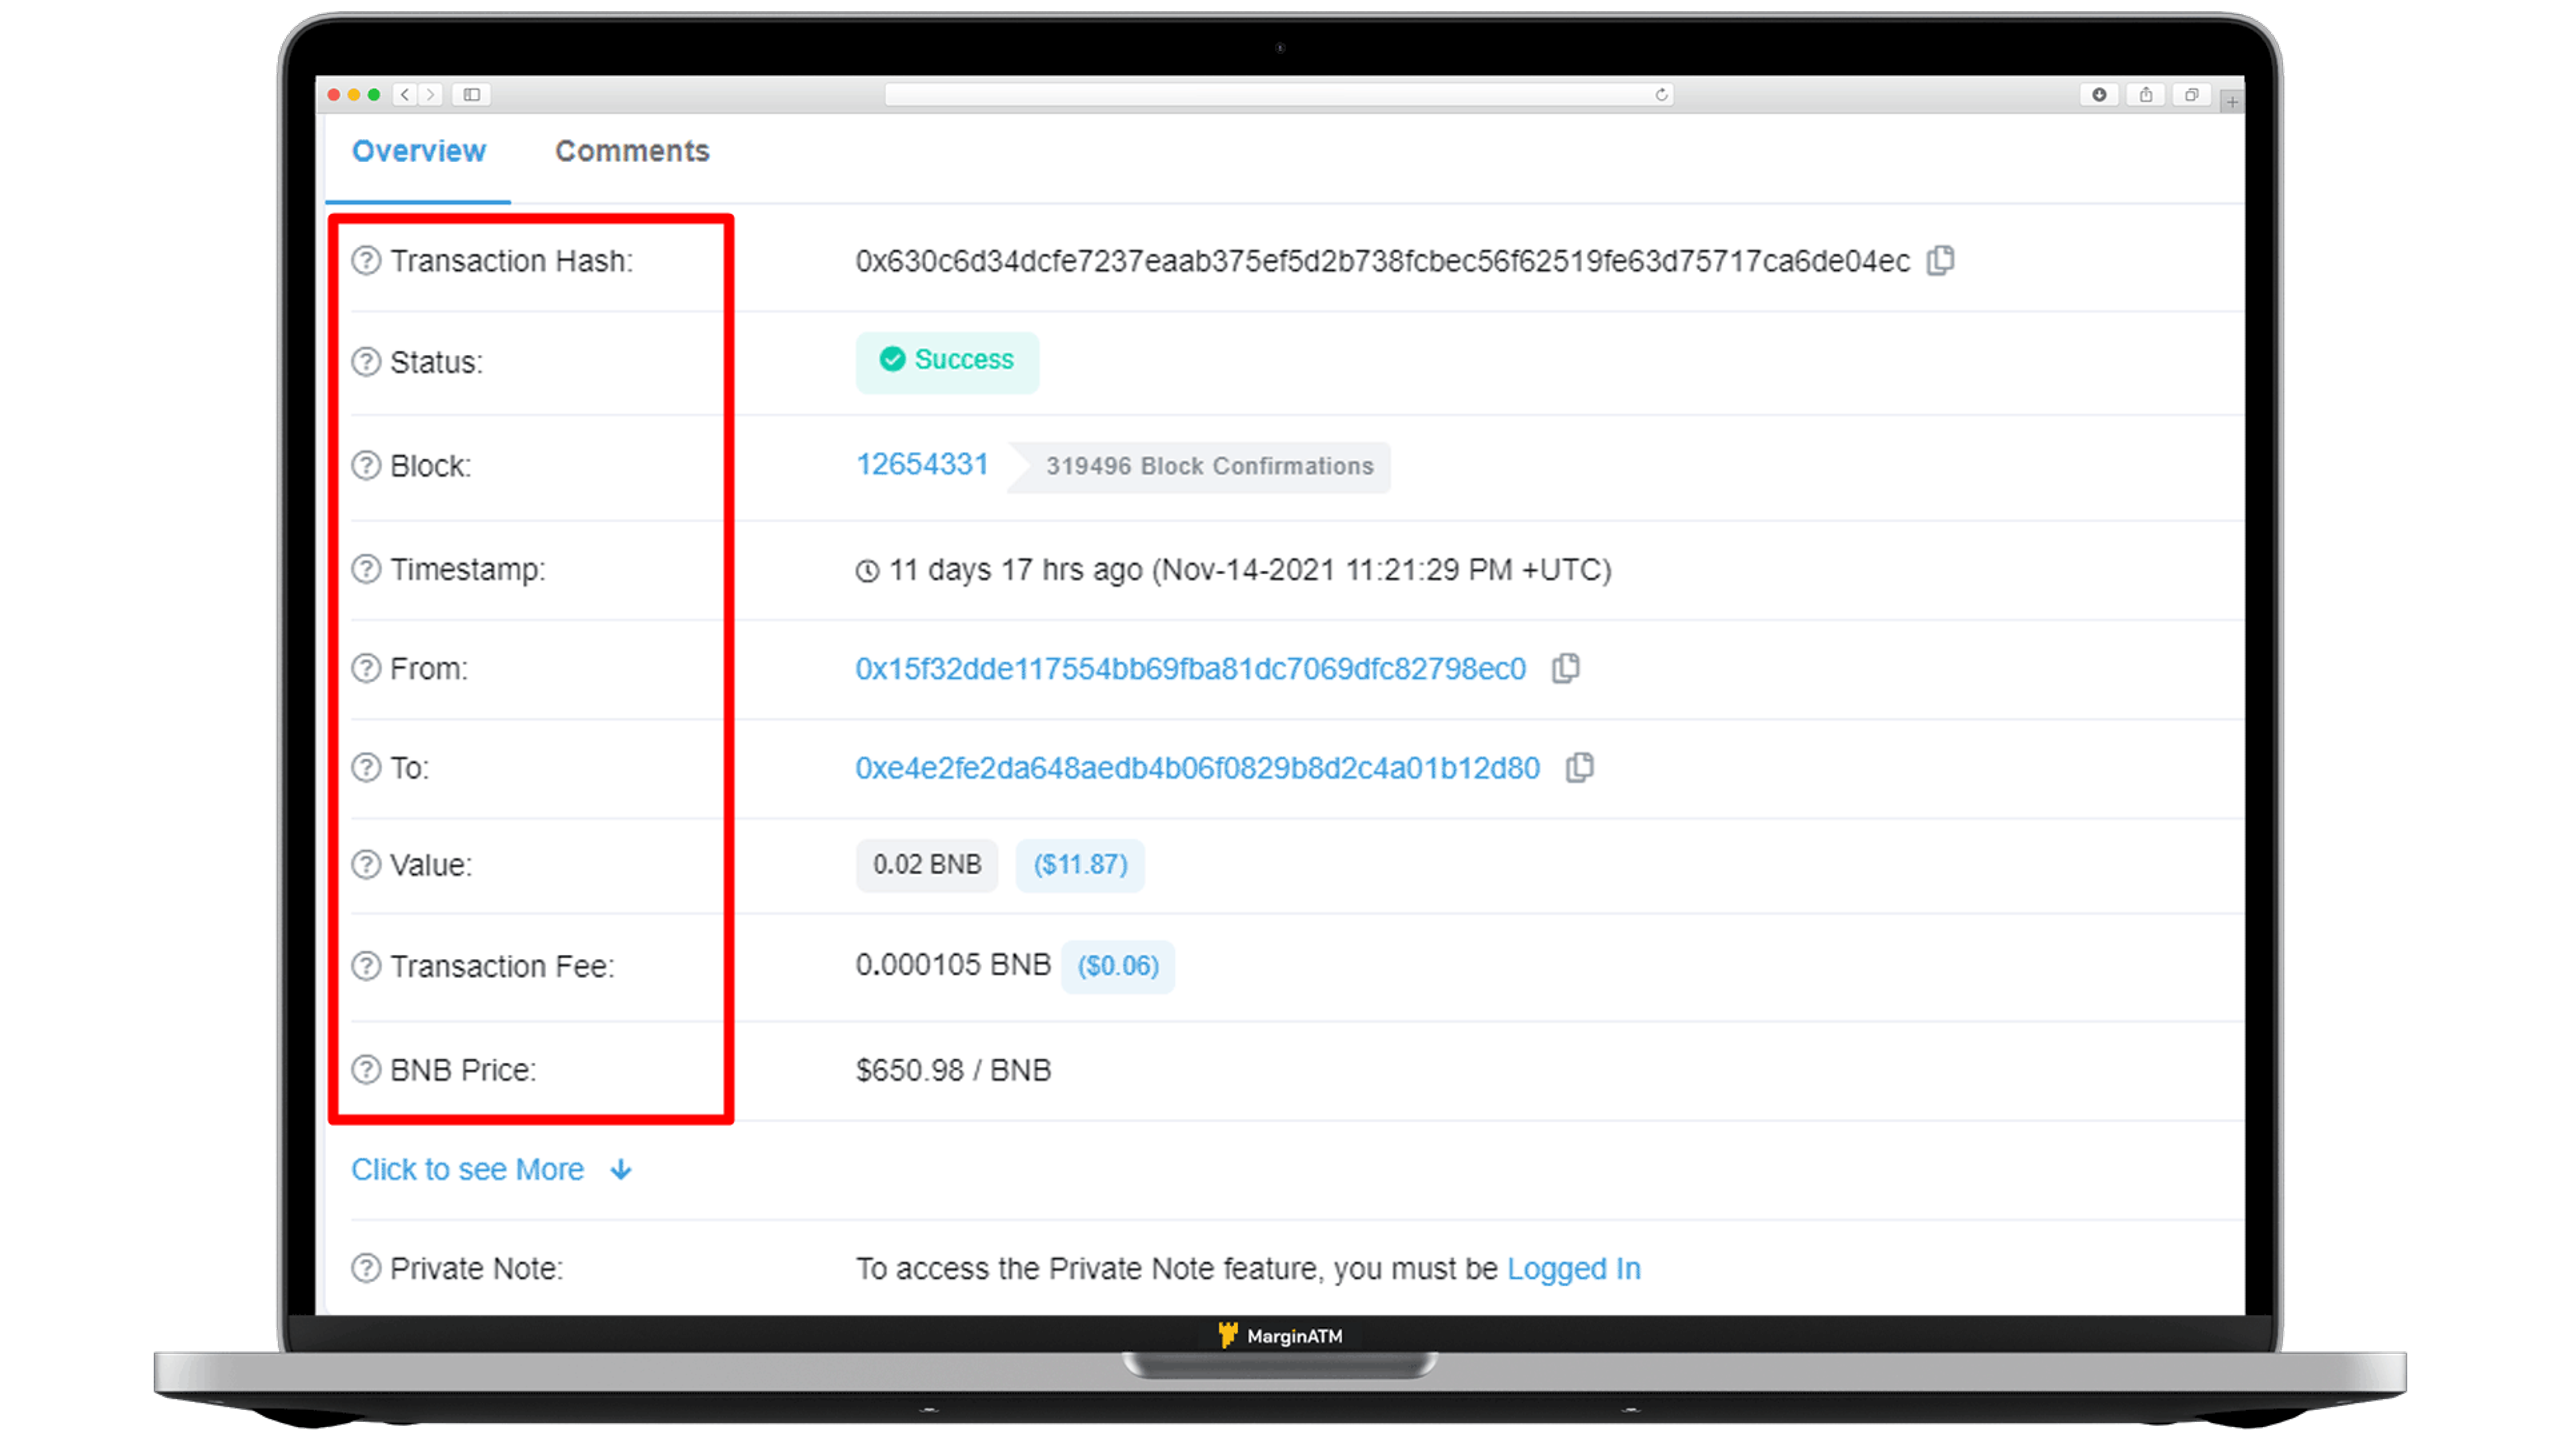Click the Timestamp clock icon
The width and height of the screenshot is (2560, 1440).
pyautogui.click(x=865, y=570)
